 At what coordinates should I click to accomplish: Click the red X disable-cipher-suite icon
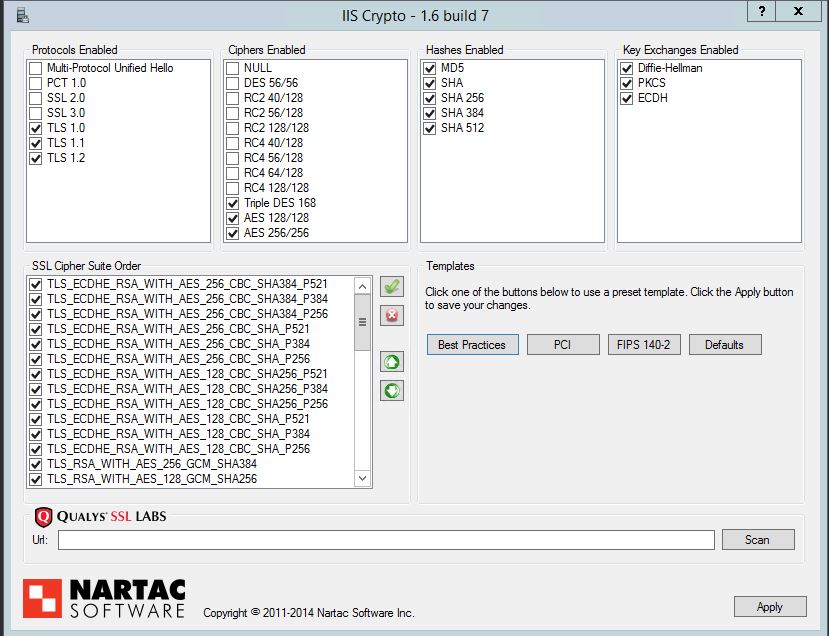click(392, 316)
